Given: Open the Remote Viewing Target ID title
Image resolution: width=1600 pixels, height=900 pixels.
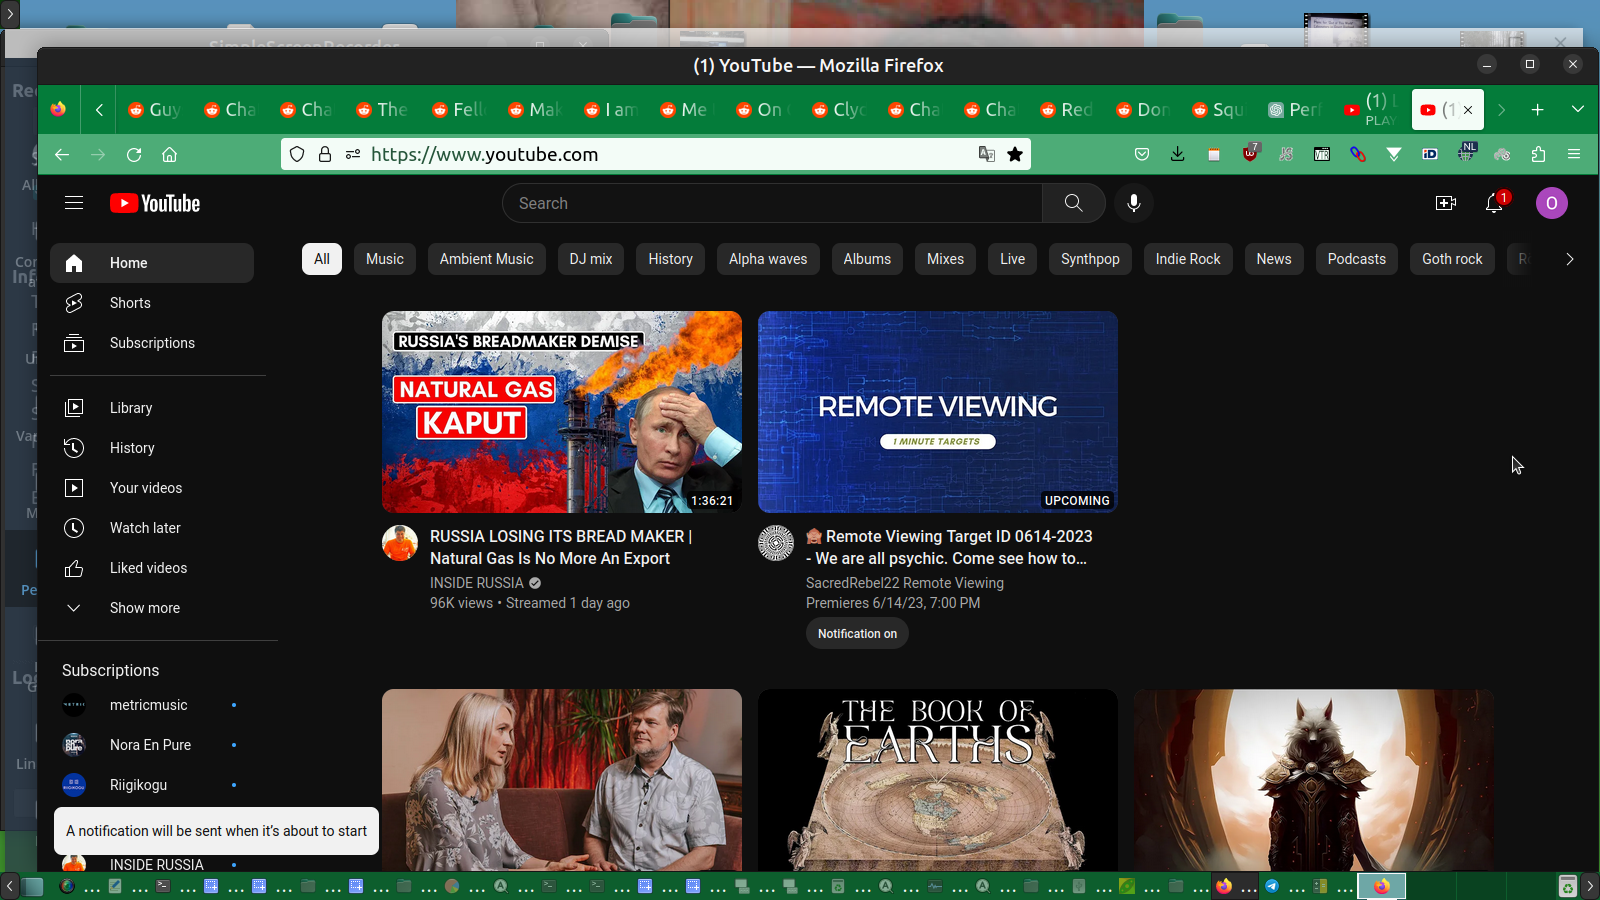Looking at the screenshot, I should [949, 548].
